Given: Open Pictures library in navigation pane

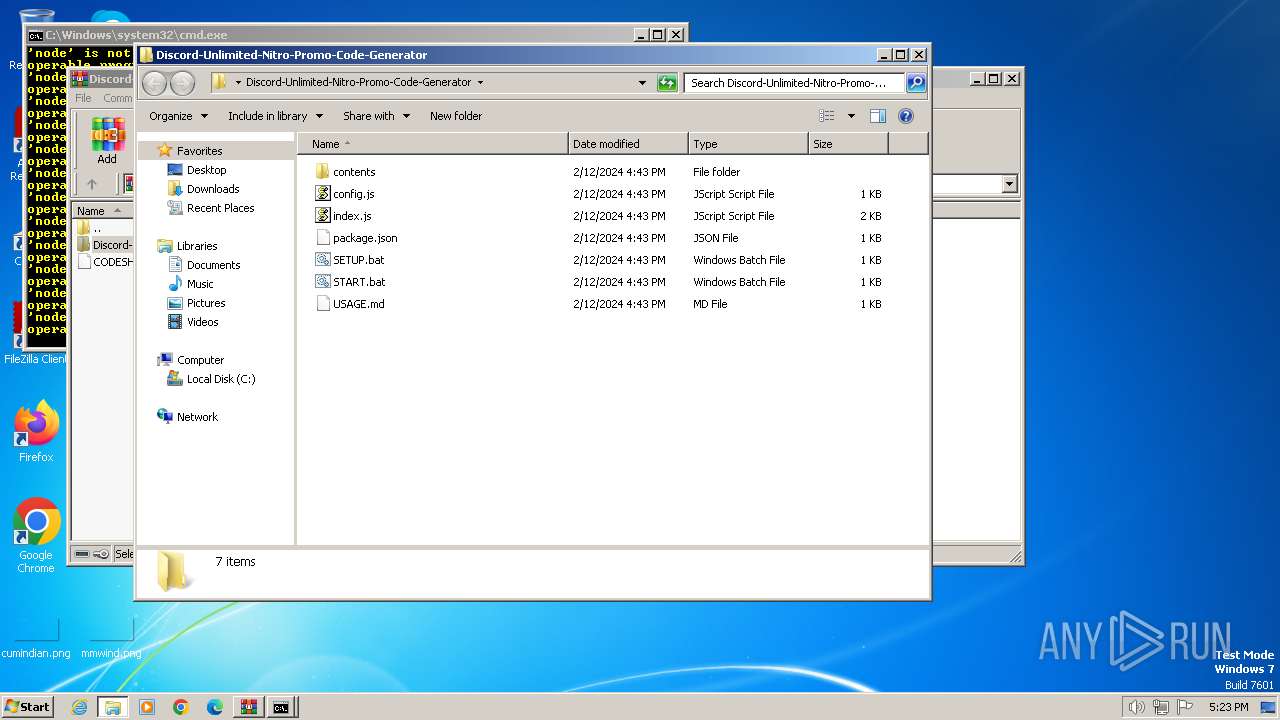Looking at the screenshot, I should 206,303.
